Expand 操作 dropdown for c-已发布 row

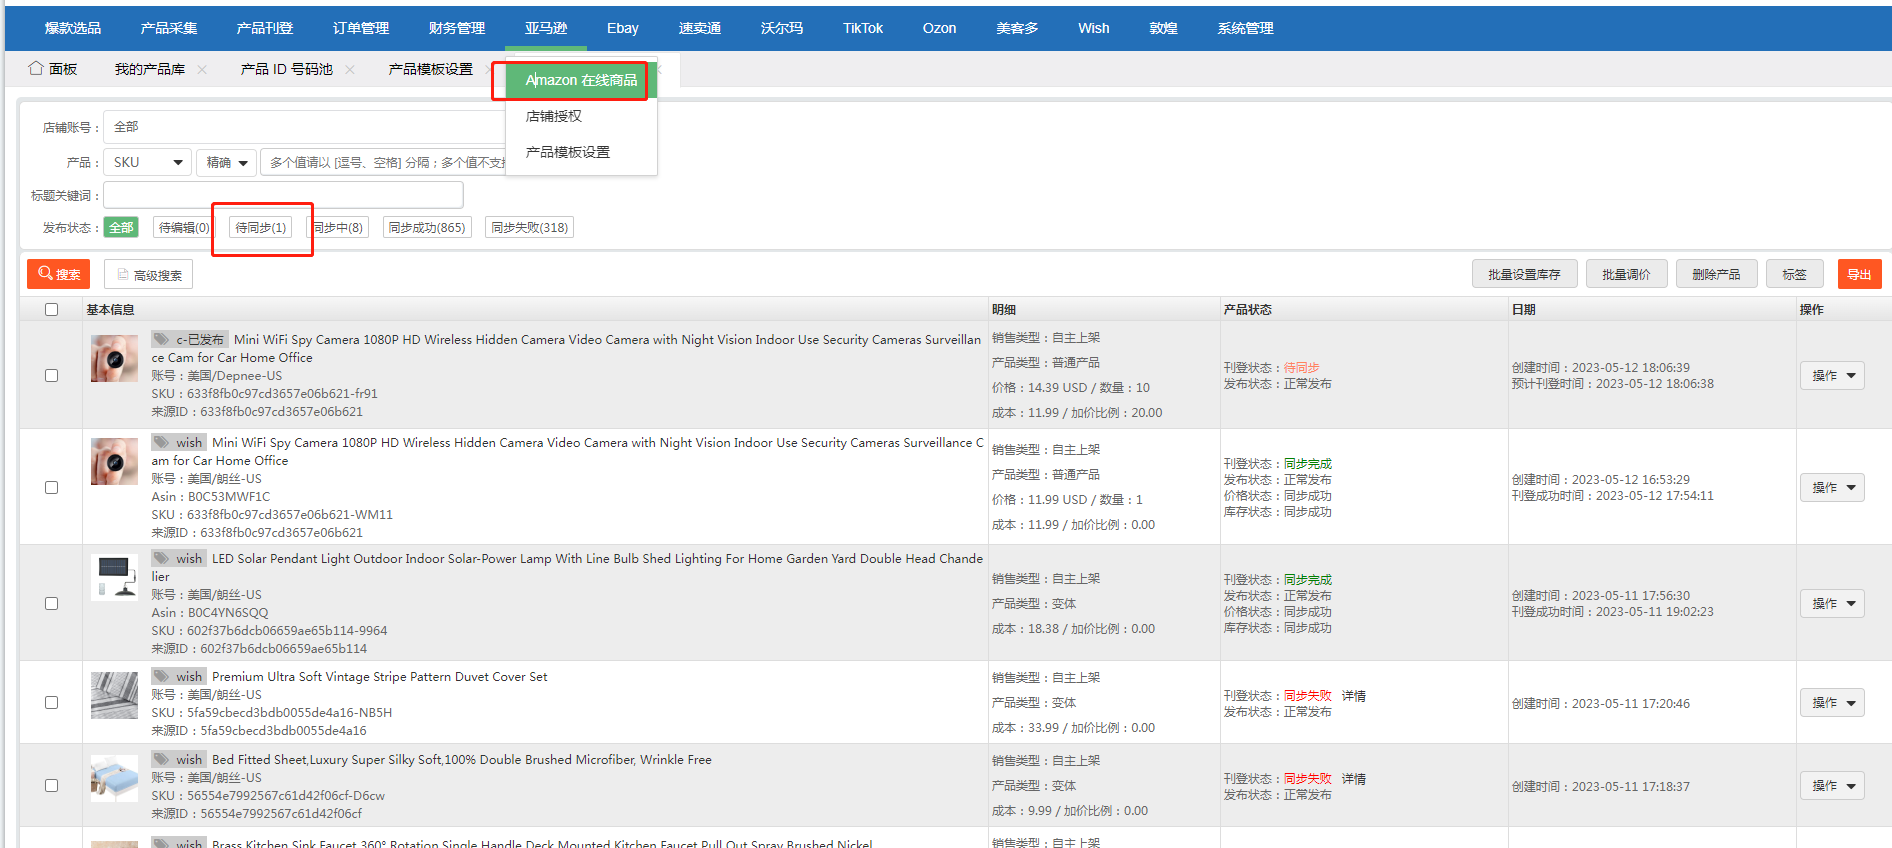(x=1832, y=375)
